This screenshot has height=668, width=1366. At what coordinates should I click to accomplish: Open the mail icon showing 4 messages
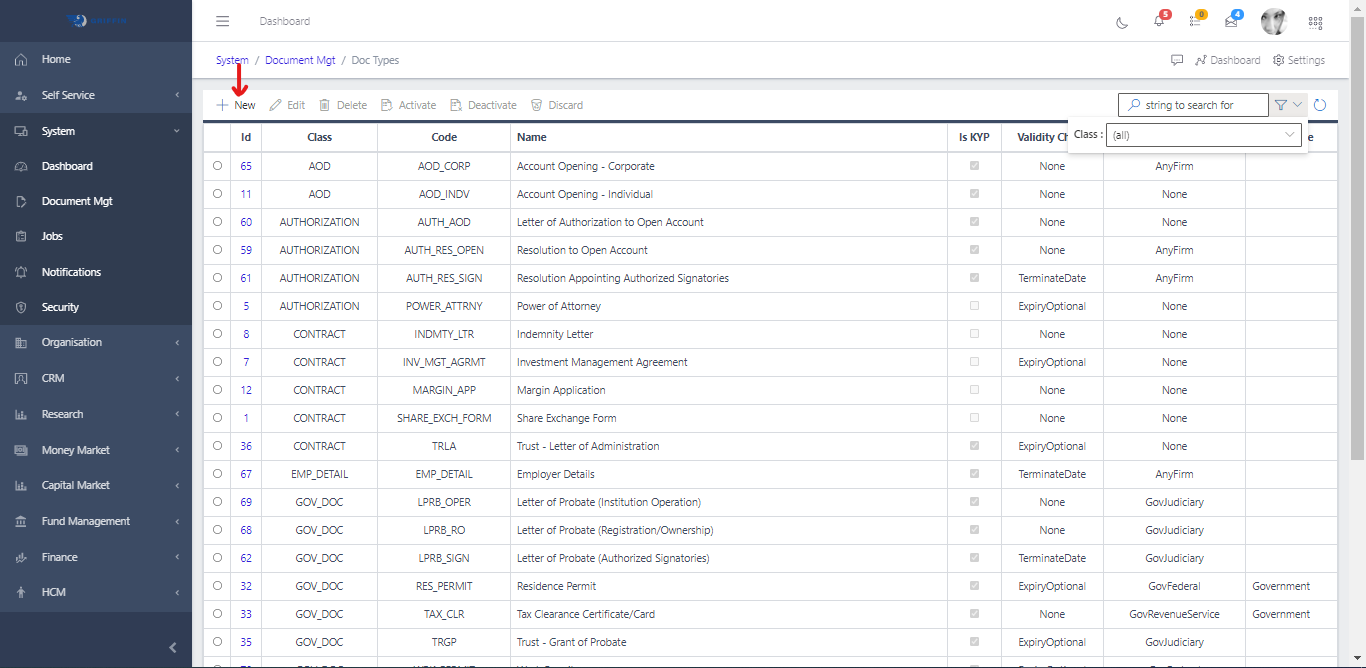[x=1232, y=21]
